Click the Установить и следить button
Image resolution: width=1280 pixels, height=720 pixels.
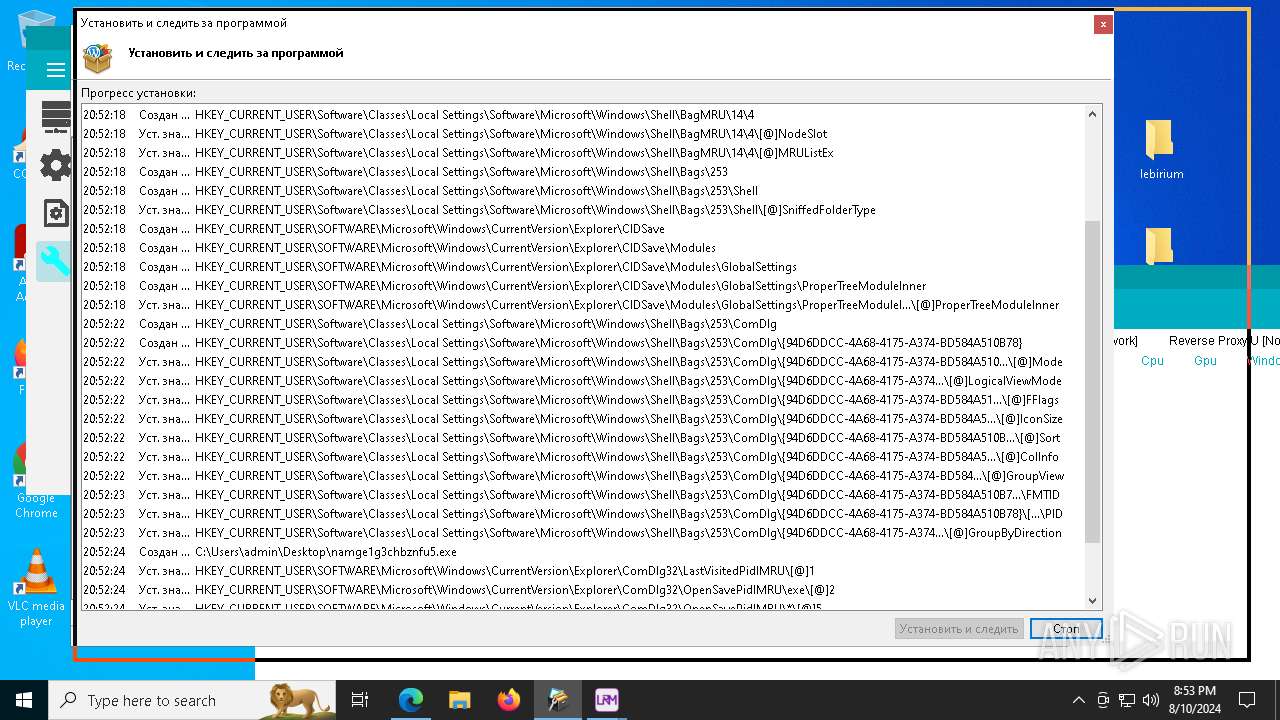pos(959,629)
